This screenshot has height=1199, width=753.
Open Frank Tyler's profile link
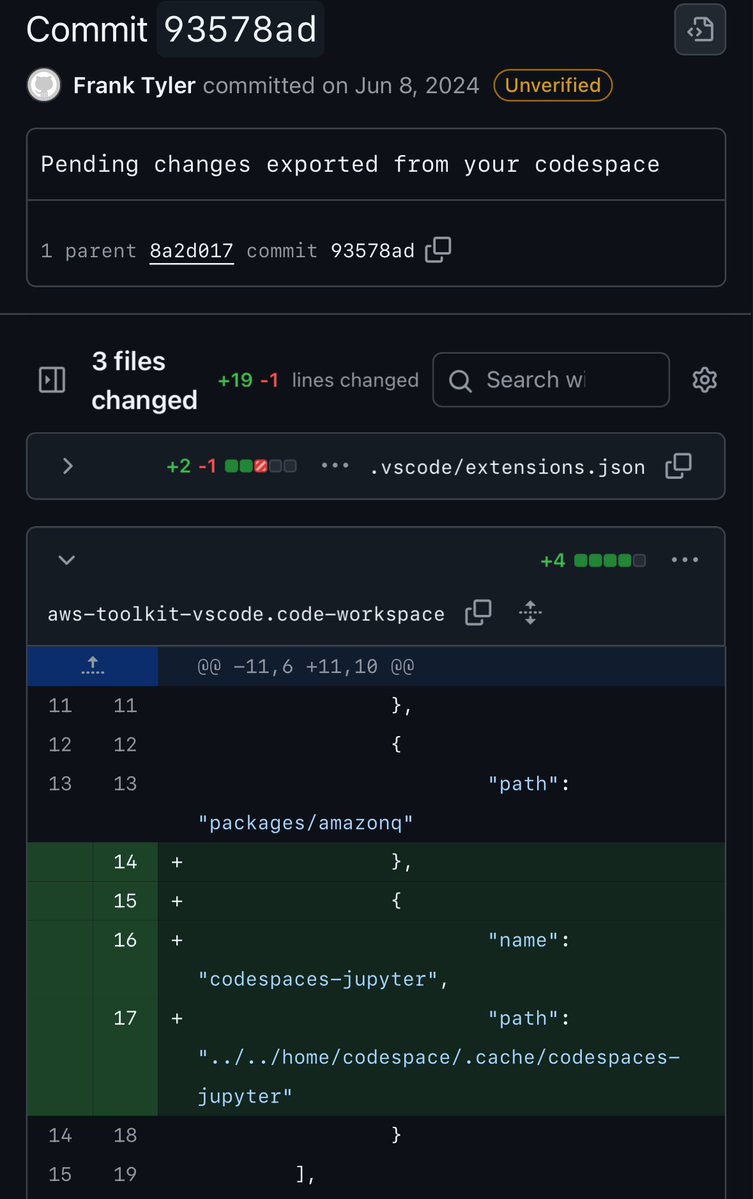click(134, 85)
